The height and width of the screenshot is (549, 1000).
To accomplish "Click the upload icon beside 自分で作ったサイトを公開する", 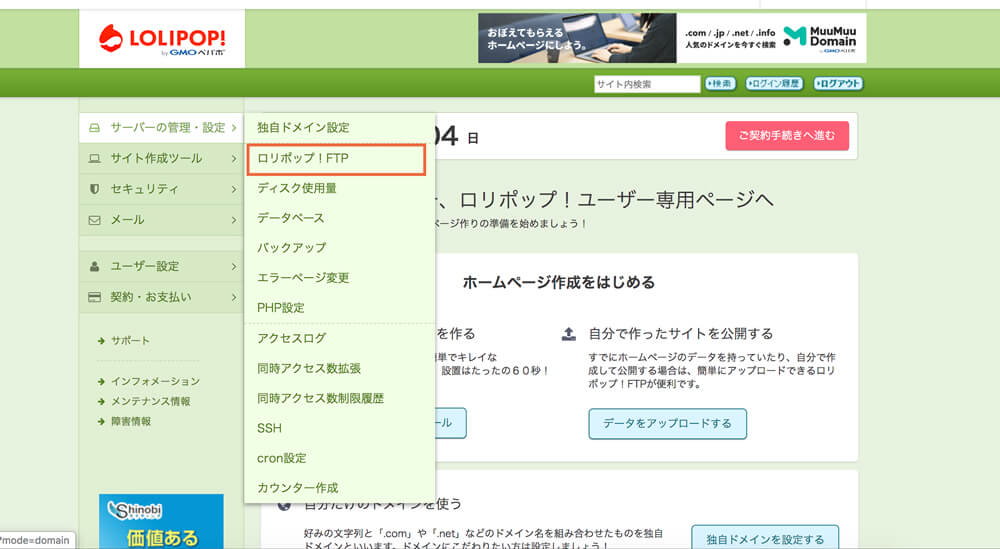I will [569, 333].
